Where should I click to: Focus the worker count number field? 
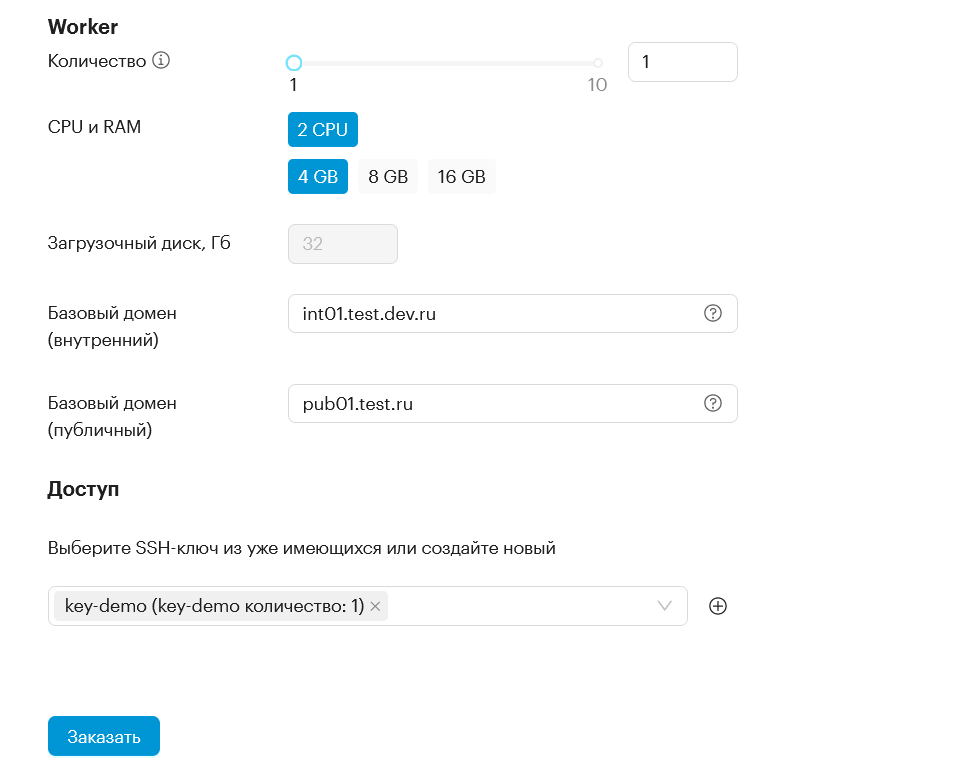pyautogui.click(x=683, y=61)
